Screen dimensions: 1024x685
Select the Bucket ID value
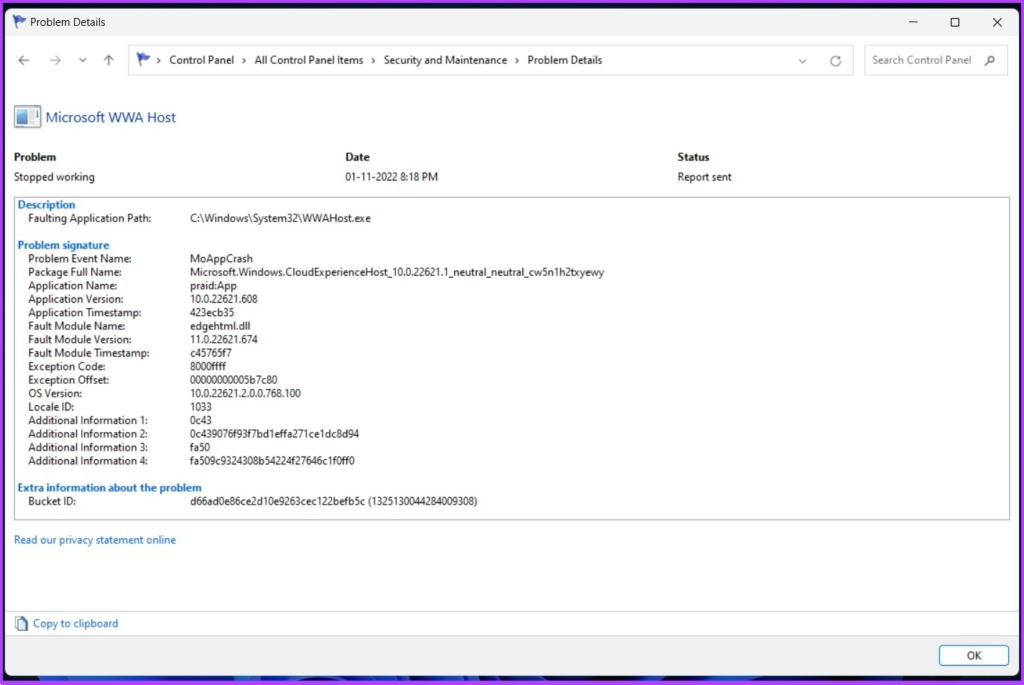point(333,502)
